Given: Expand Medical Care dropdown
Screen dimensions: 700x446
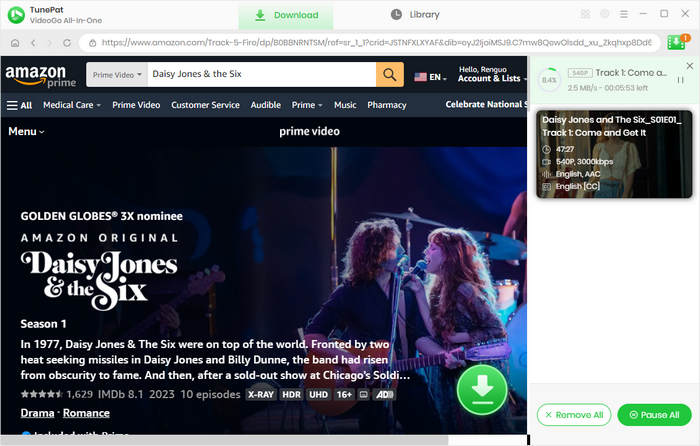Looking at the screenshot, I should tap(72, 105).
